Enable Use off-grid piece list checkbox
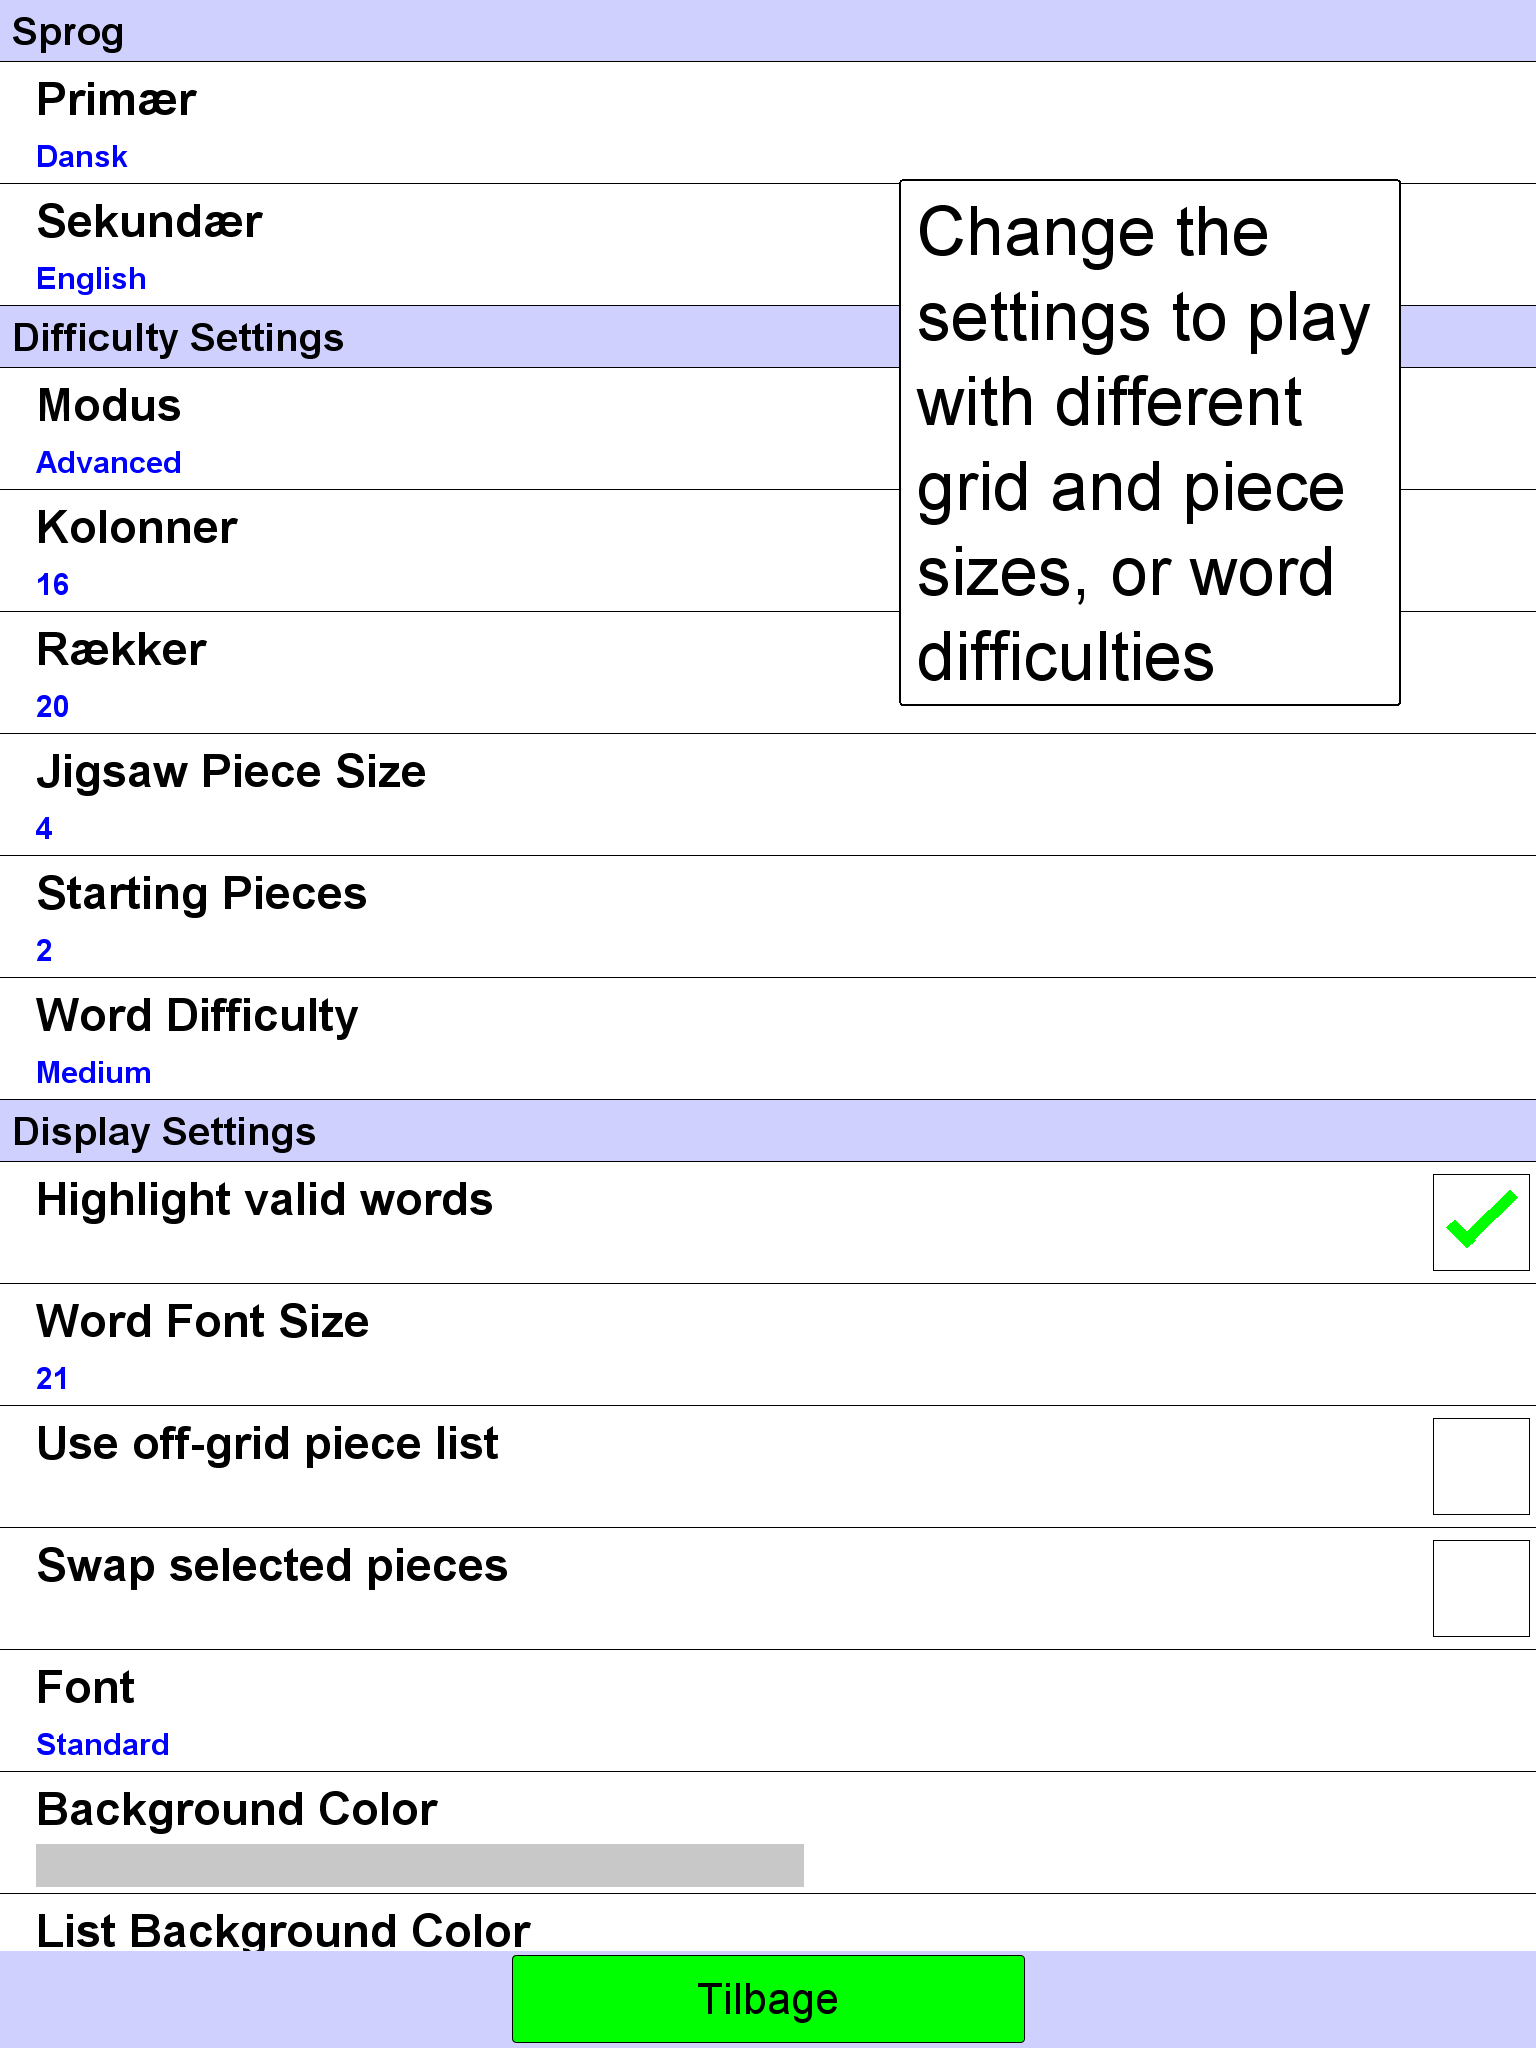Screen dimensions: 1536x2048 tap(1481, 1466)
